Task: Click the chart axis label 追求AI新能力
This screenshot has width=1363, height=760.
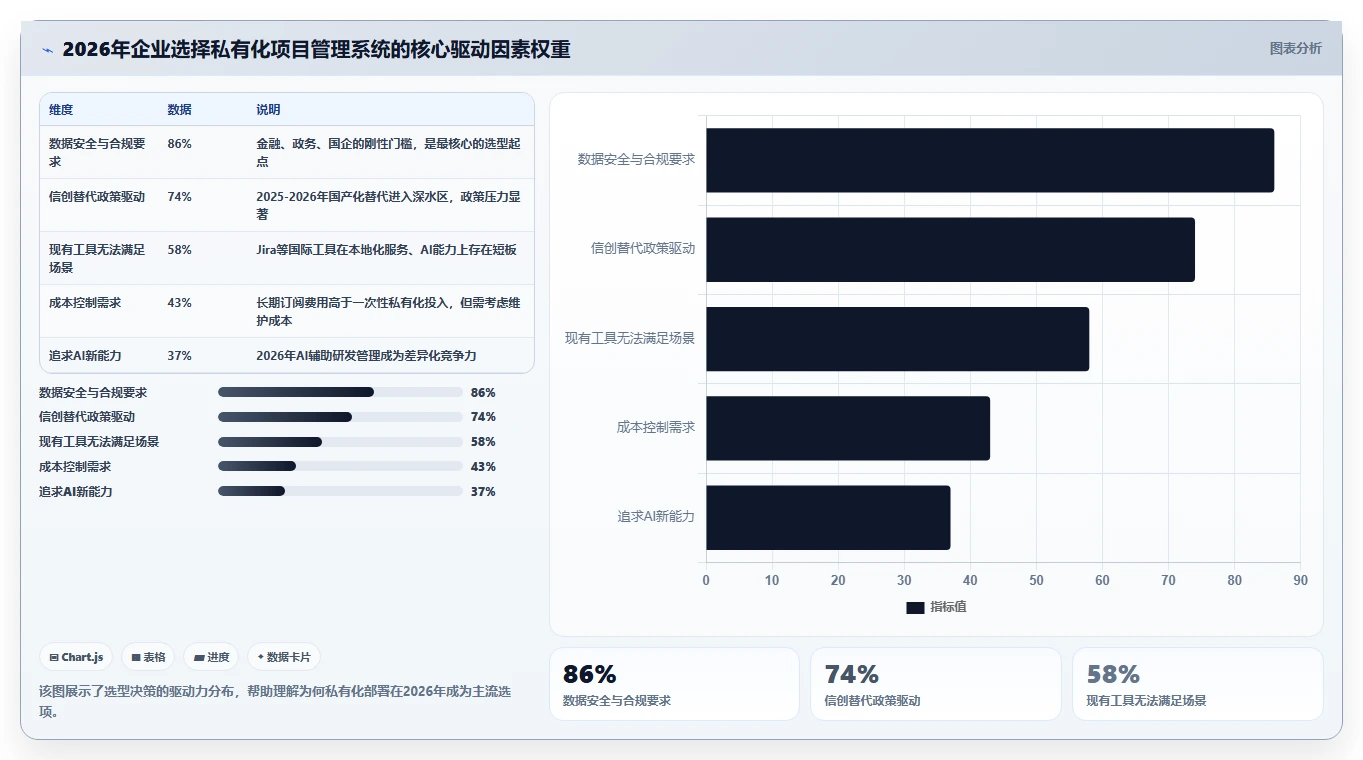Action: 656,517
